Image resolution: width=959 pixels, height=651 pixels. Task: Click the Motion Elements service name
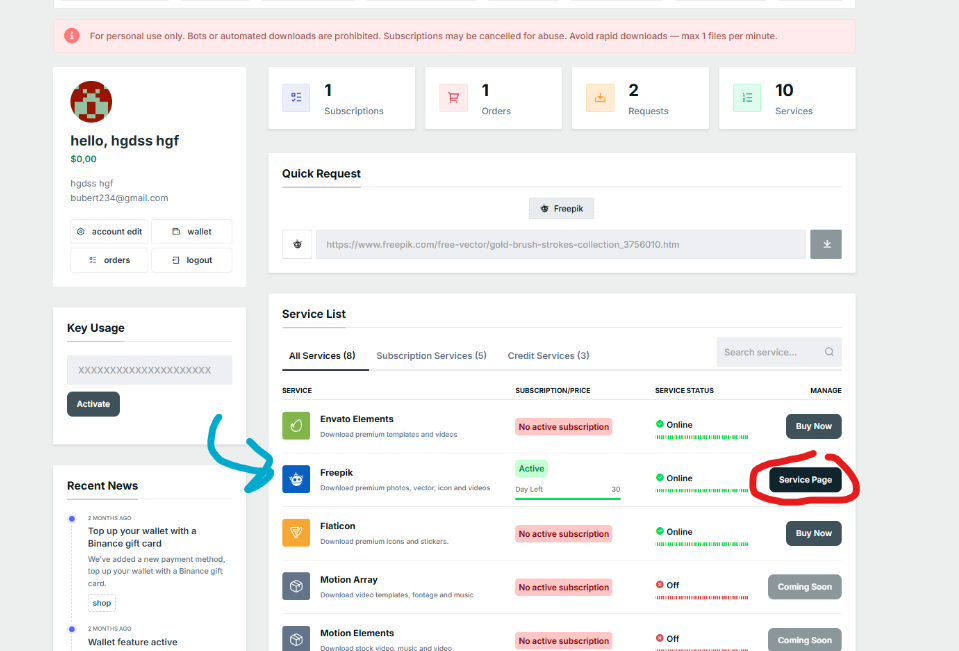(357, 633)
